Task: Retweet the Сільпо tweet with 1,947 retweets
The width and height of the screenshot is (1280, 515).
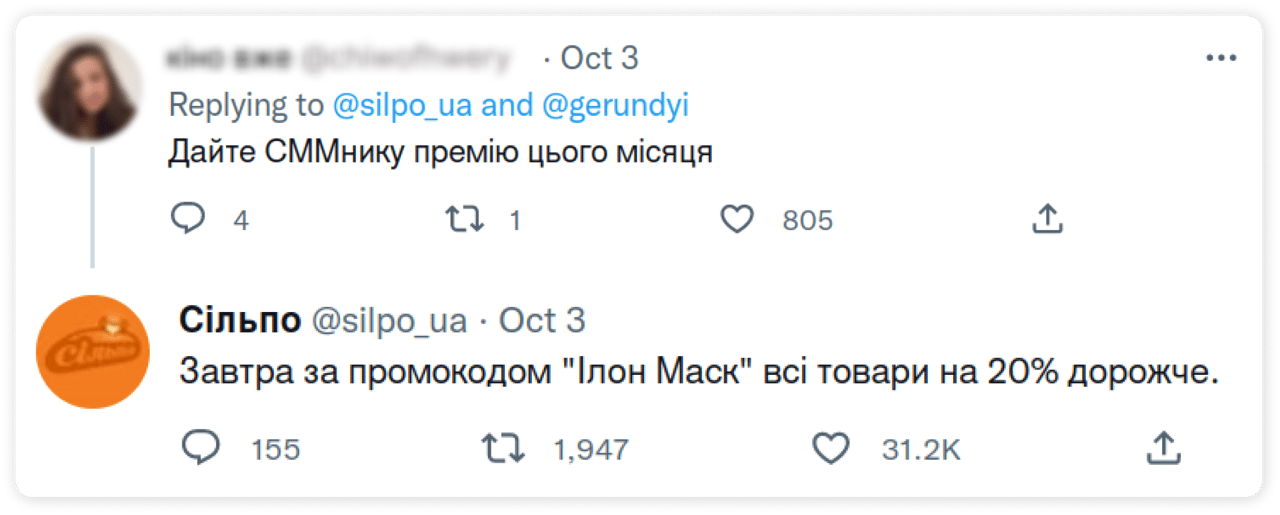Action: point(503,449)
